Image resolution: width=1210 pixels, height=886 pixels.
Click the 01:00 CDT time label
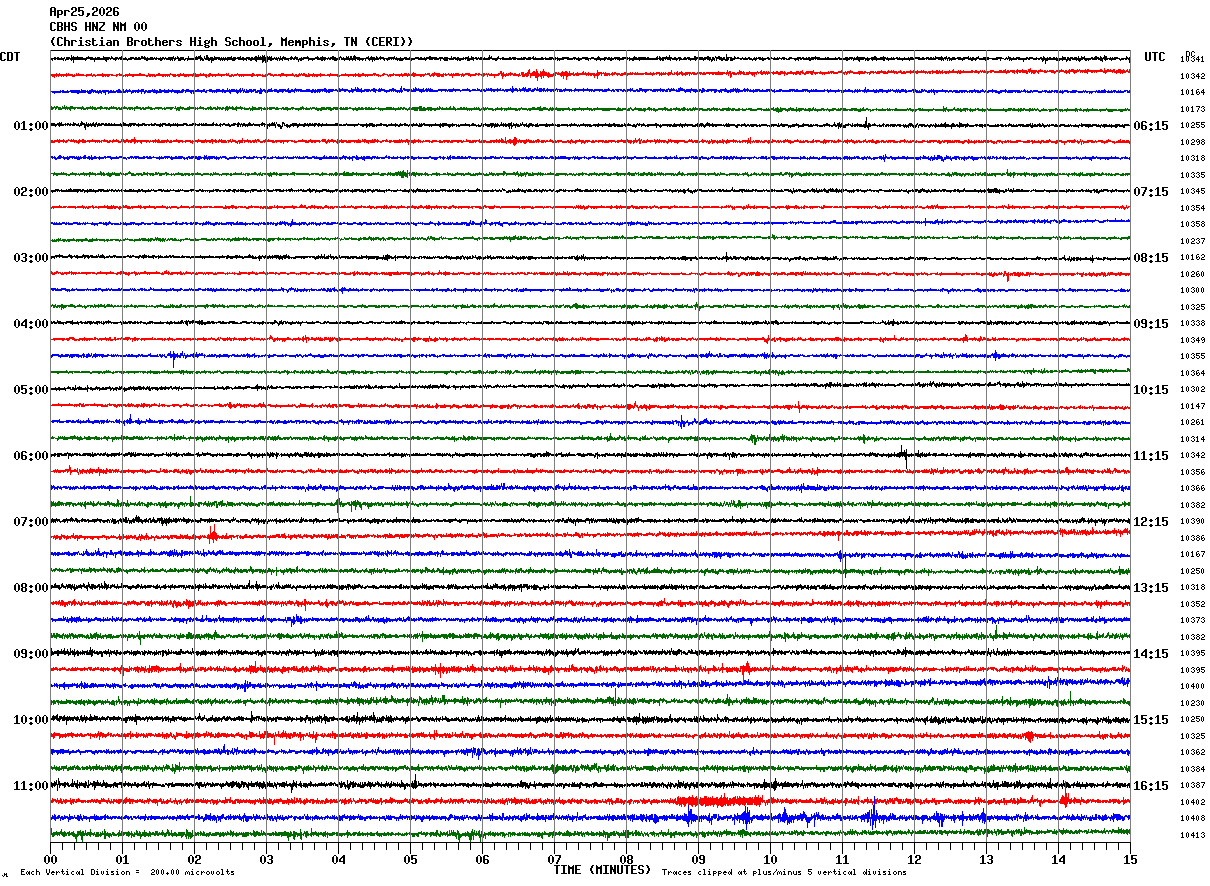pyautogui.click(x=31, y=126)
